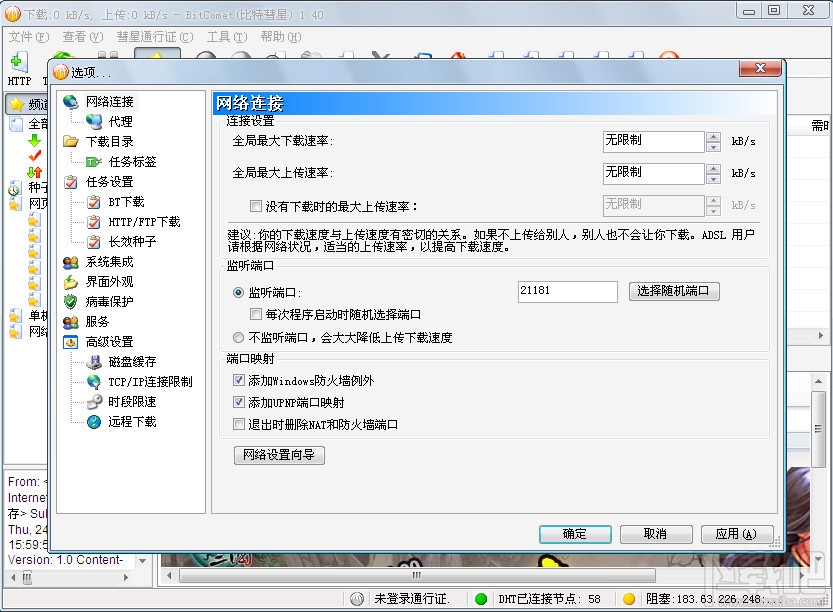Viewport: 833px width, 612px height.
Task: Click the BT下载 icon in tree
Action: click(94, 202)
